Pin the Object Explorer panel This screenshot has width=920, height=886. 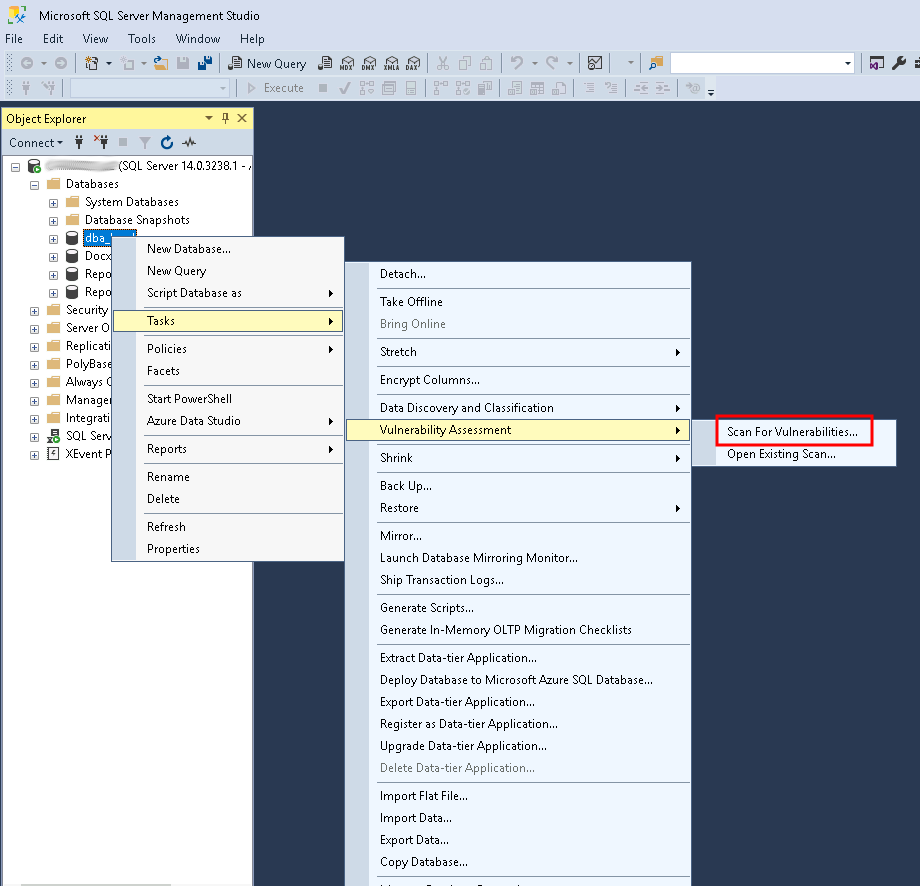tap(225, 118)
